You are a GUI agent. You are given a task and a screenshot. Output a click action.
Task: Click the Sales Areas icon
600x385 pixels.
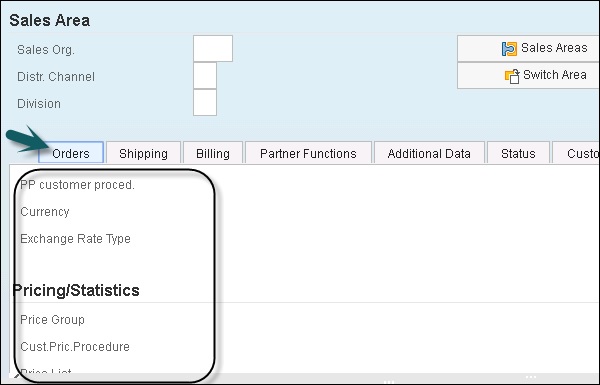tap(509, 49)
